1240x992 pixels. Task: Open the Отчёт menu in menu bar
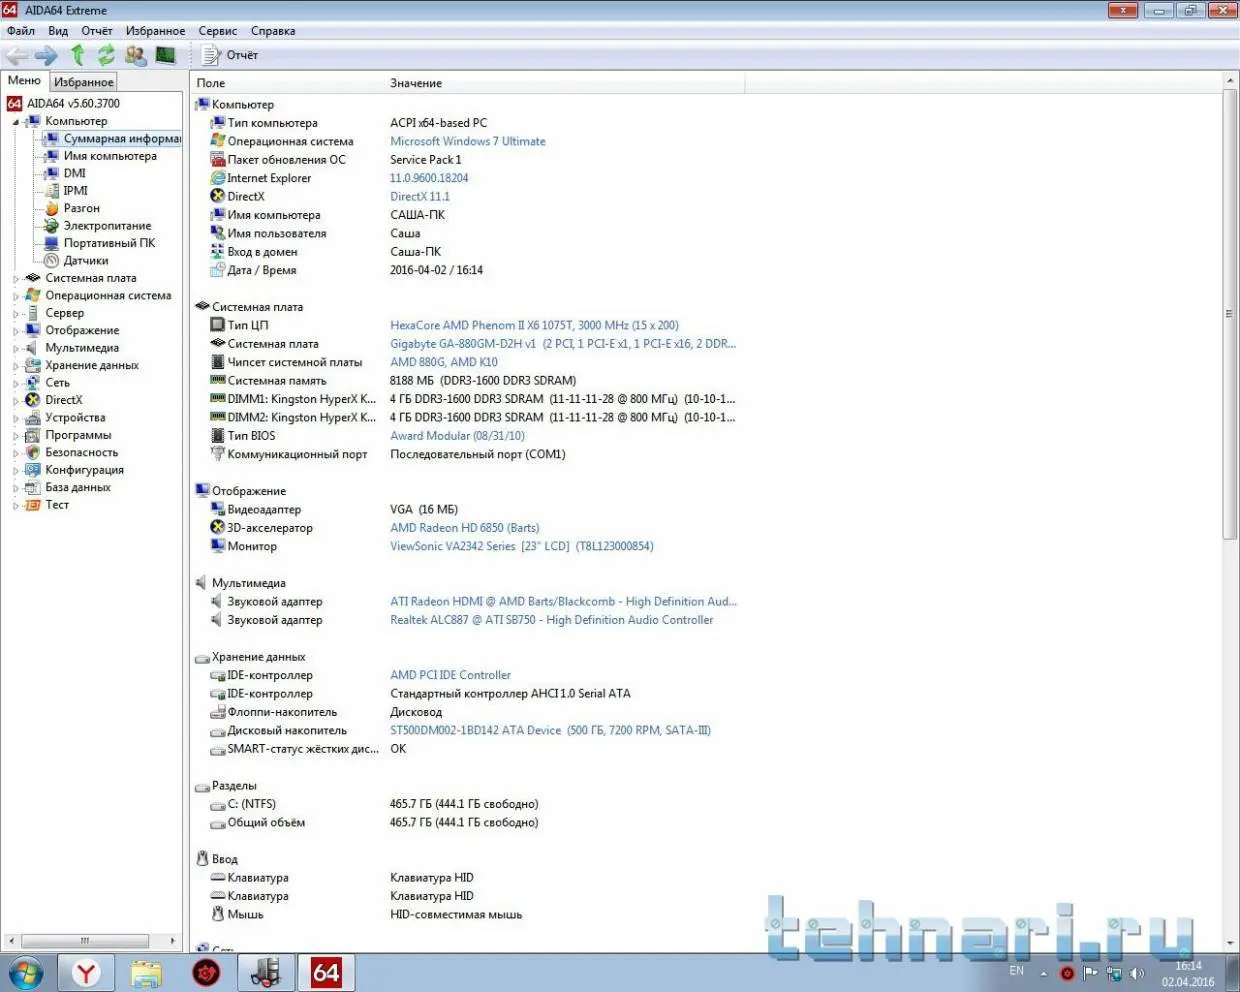(x=97, y=31)
